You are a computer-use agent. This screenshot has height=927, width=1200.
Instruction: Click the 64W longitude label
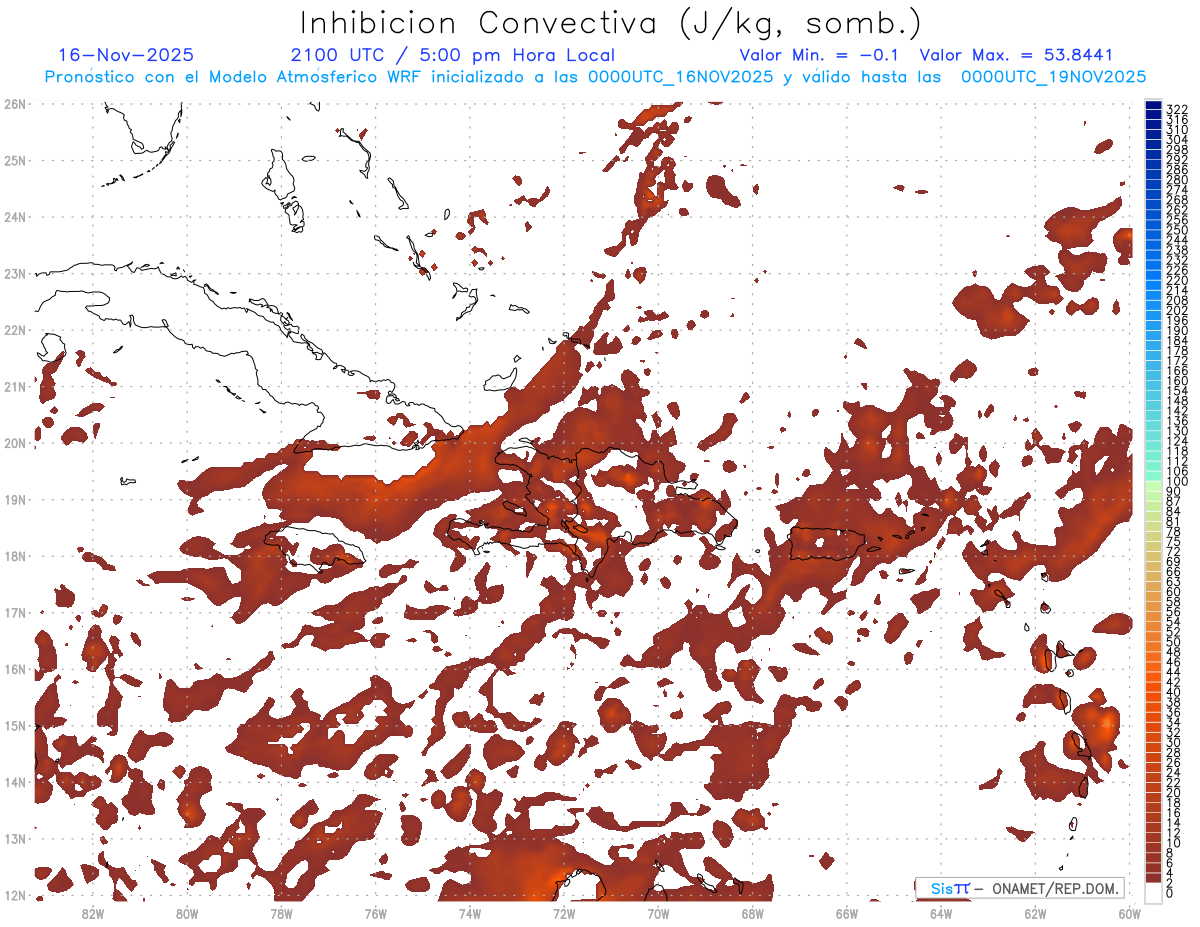pyautogui.click(x=940, y=913)
